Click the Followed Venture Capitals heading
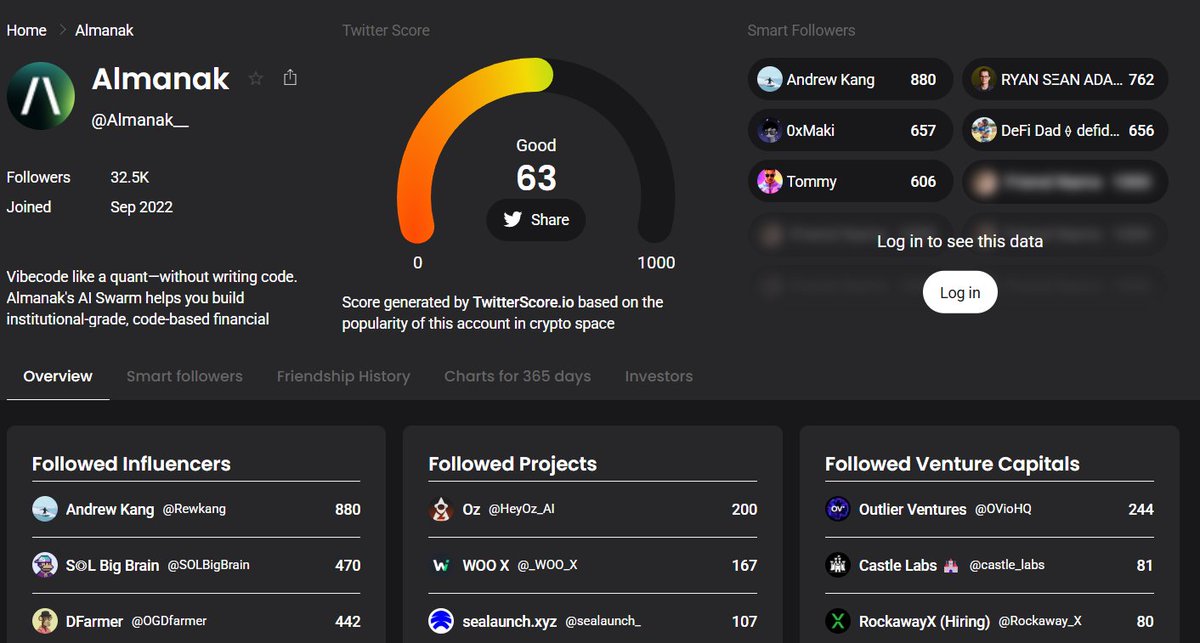Viewport: 1200px width, 643px height. point(952,464)
